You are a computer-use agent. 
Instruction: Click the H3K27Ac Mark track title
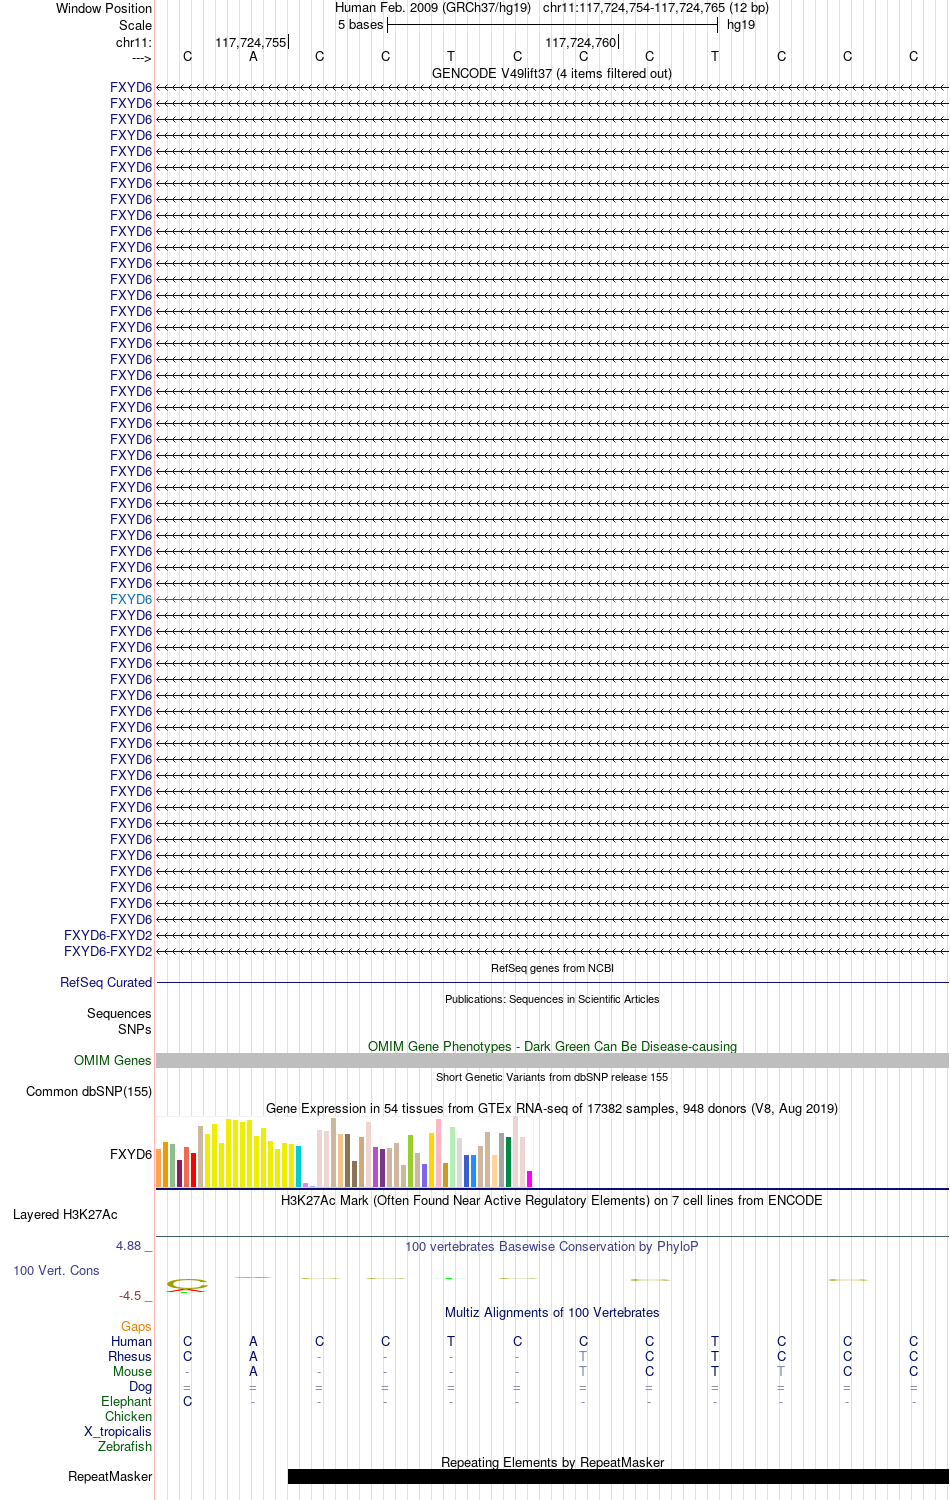pos(552,1200)
